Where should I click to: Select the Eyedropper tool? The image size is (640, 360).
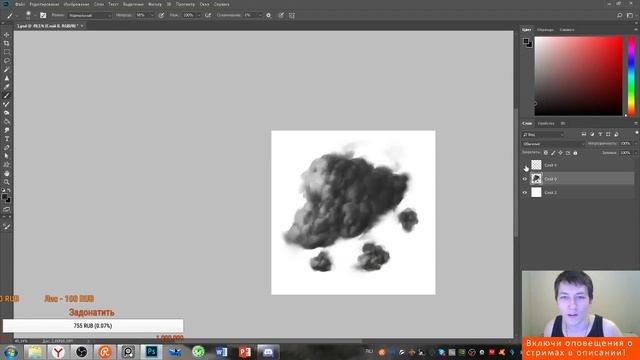(x=7, y=87)
